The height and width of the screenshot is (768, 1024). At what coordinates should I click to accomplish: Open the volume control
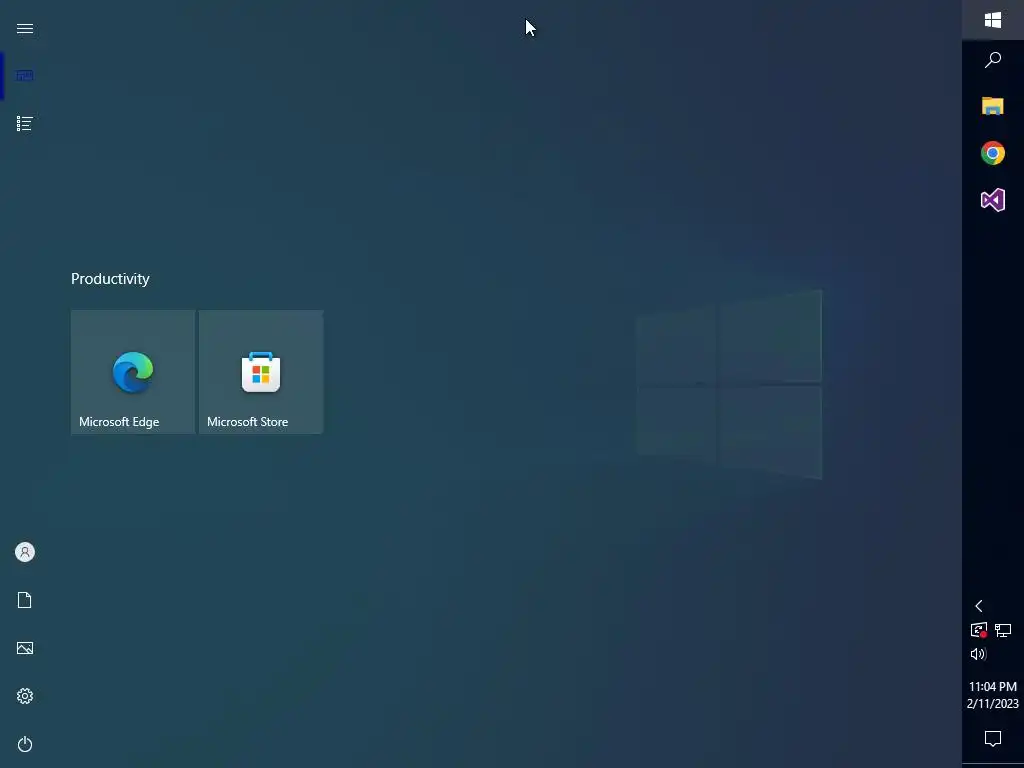click(x=978, y=654)
